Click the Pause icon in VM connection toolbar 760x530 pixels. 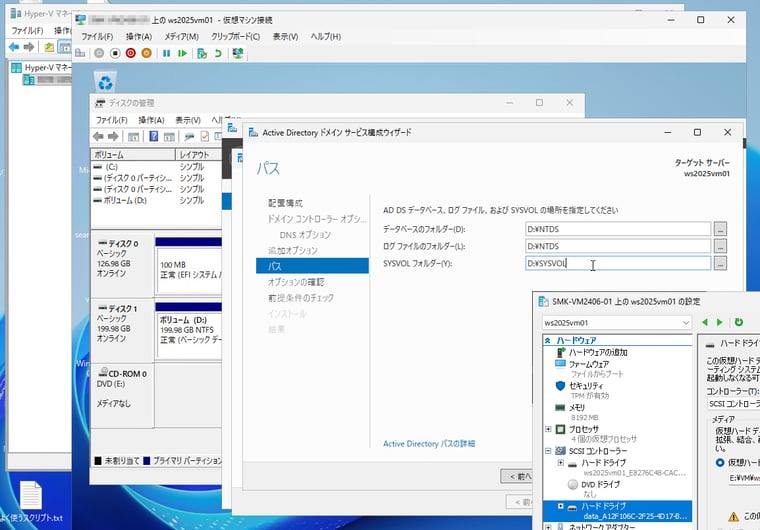click(166, 53)
